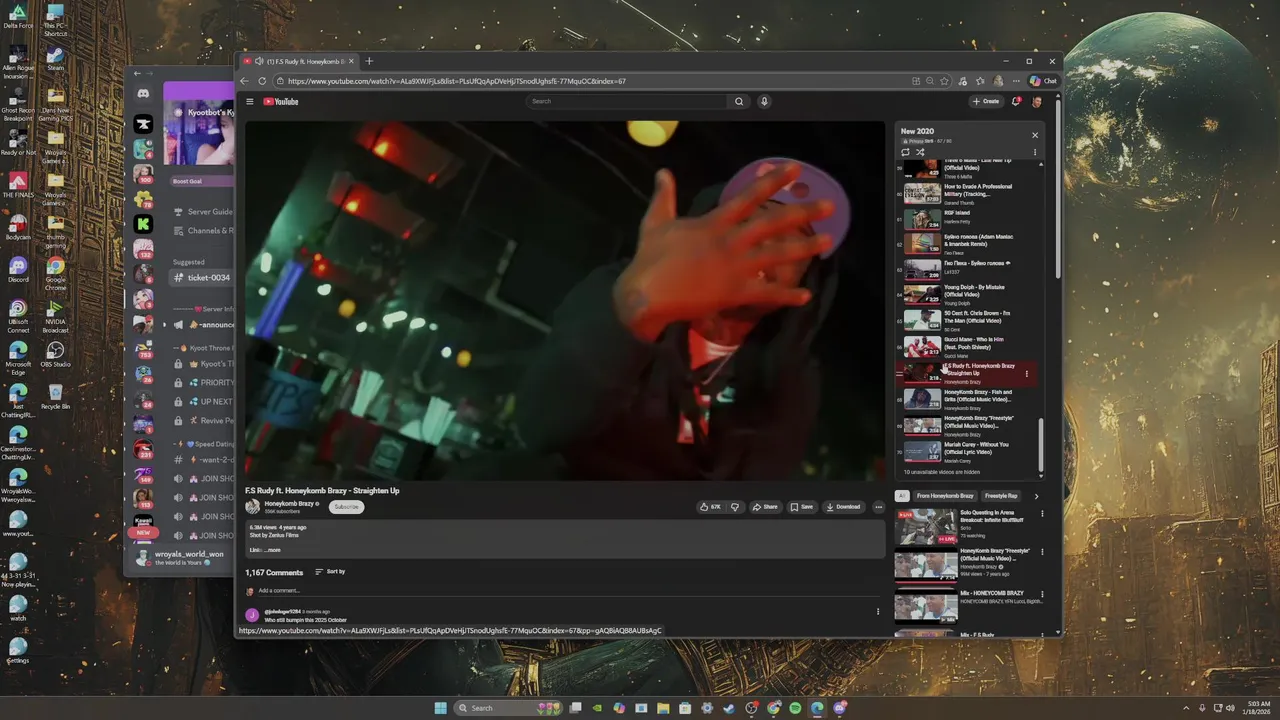Show hidden system tray icons chevron
The width and height of the screenshot is (1280, 720).
pos(1187,707)
